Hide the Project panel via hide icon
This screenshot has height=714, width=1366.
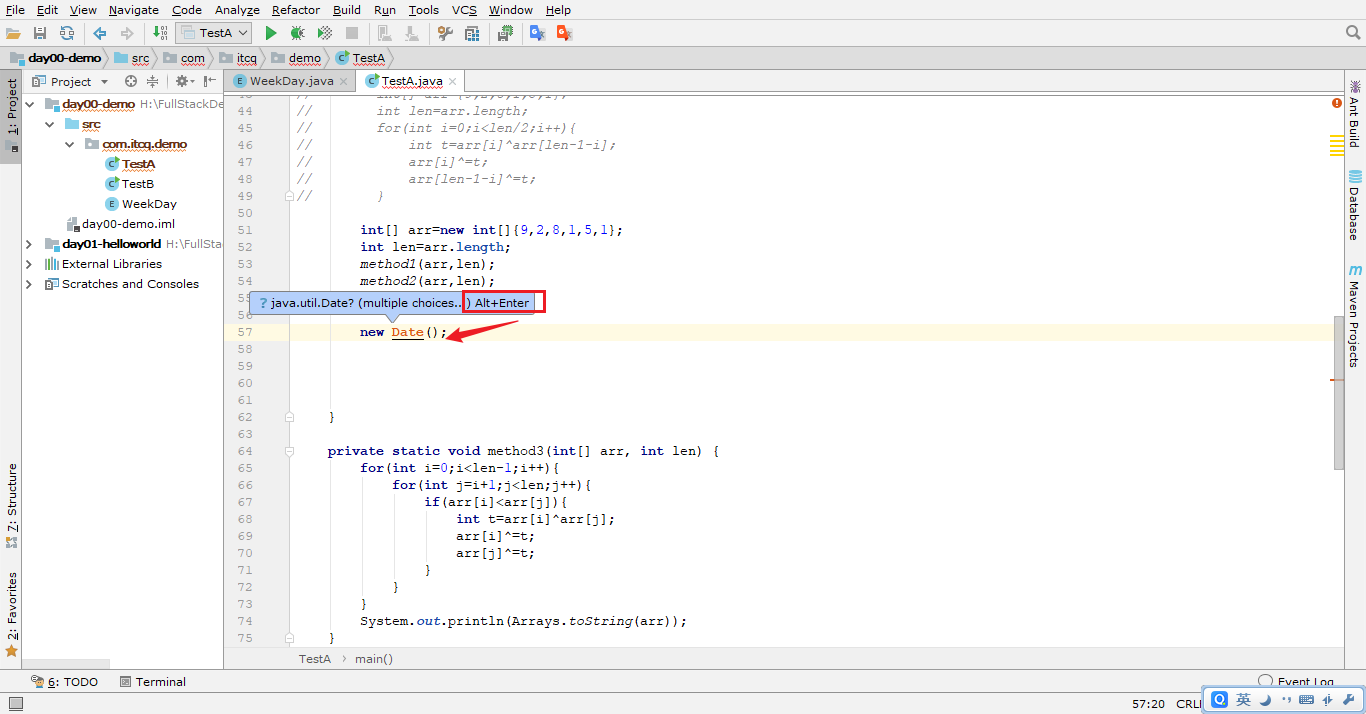pos(211,81)
